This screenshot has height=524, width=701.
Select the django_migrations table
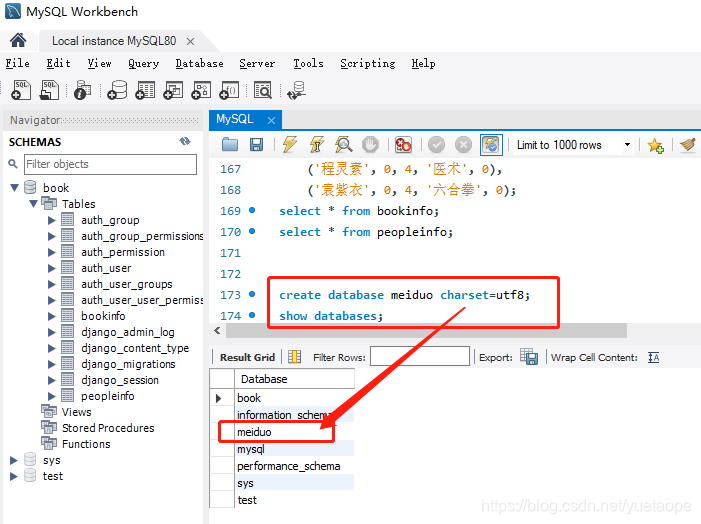(x=128, y=364)
